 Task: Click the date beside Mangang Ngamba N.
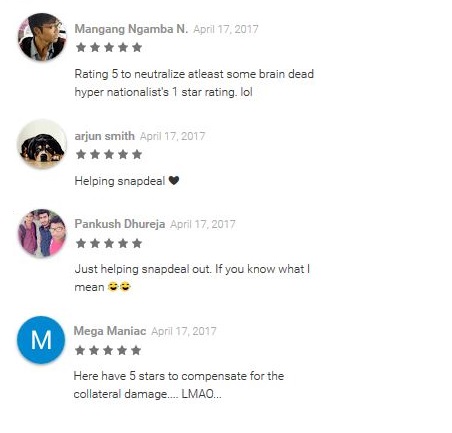tap(226, 29)
